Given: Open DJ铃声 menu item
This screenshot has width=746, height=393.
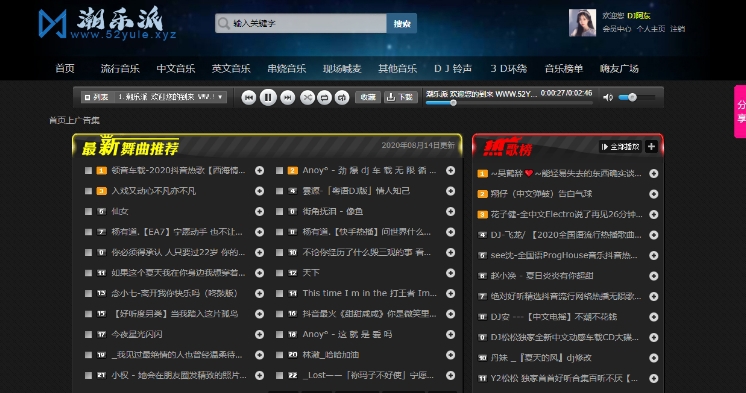Looking at the screenshot, I should (x=452, y=69).
